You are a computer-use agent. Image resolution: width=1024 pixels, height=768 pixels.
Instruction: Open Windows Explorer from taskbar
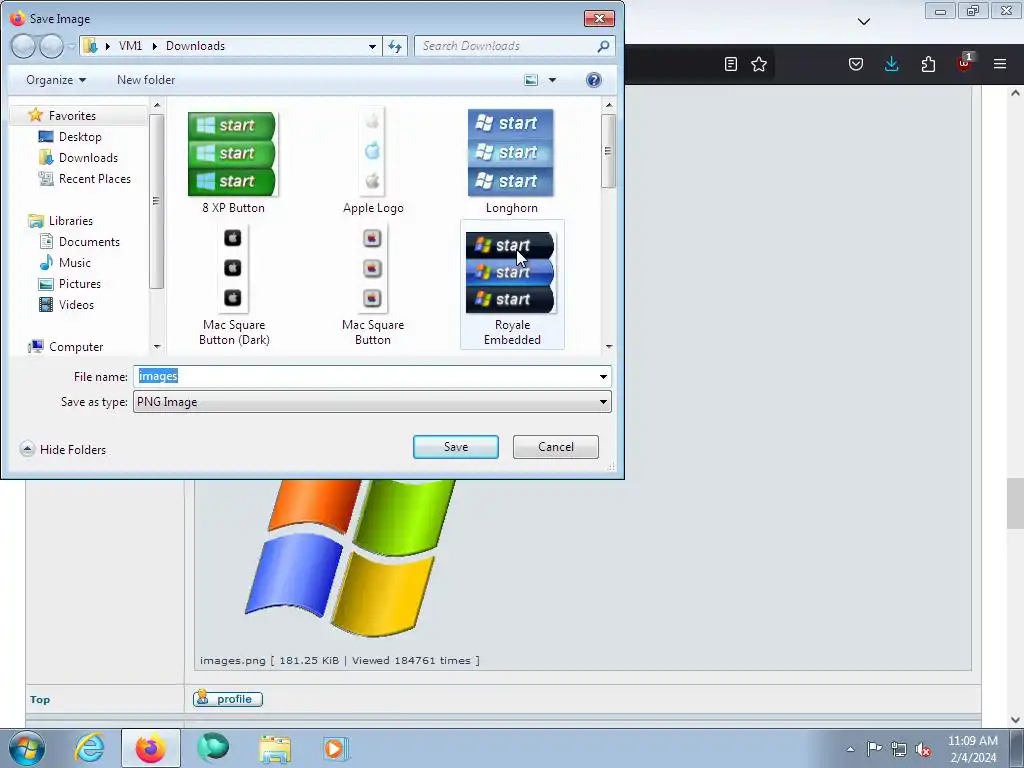(x=275, y=749)
